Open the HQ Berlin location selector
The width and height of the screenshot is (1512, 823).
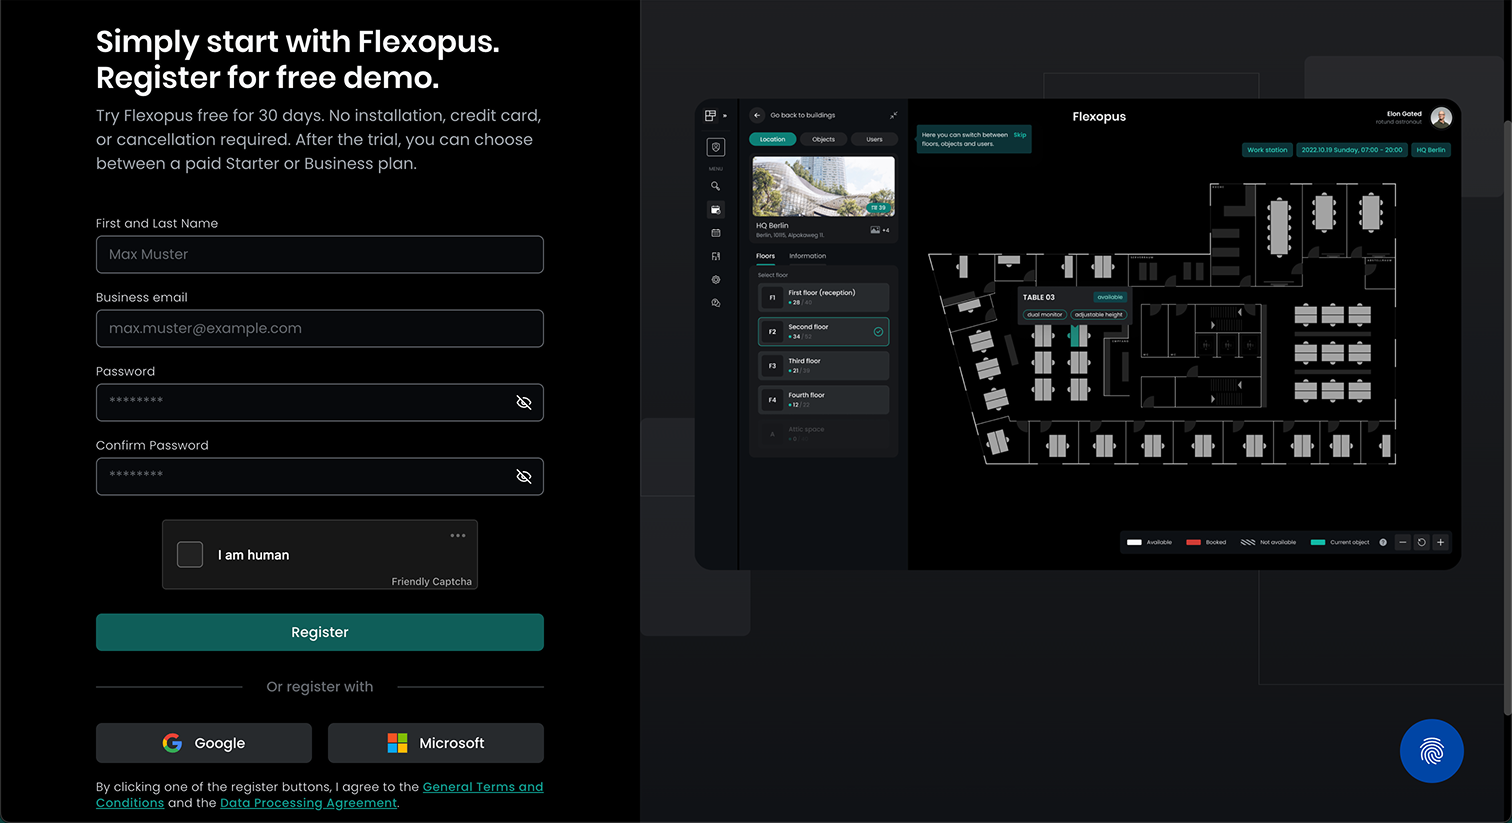tap(1430, 150)
